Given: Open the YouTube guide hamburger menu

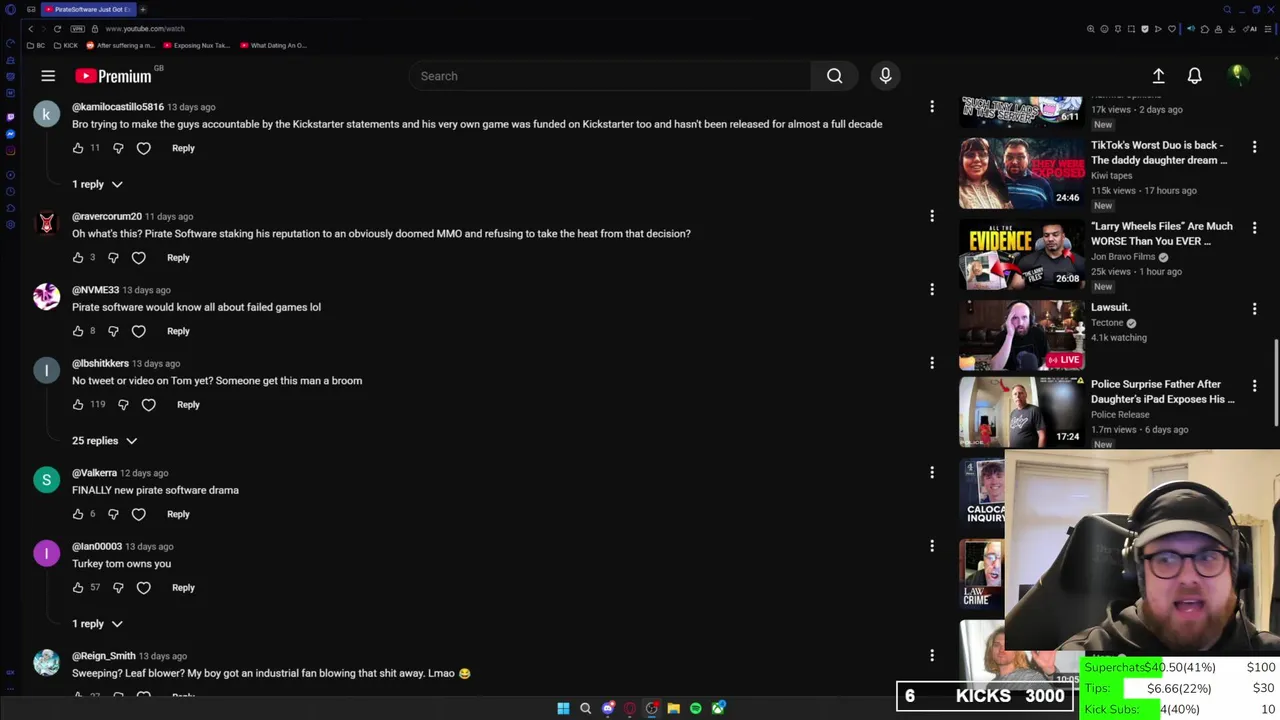Looking at the screenshot, I should pyautogui.click(x=48, y=76).
